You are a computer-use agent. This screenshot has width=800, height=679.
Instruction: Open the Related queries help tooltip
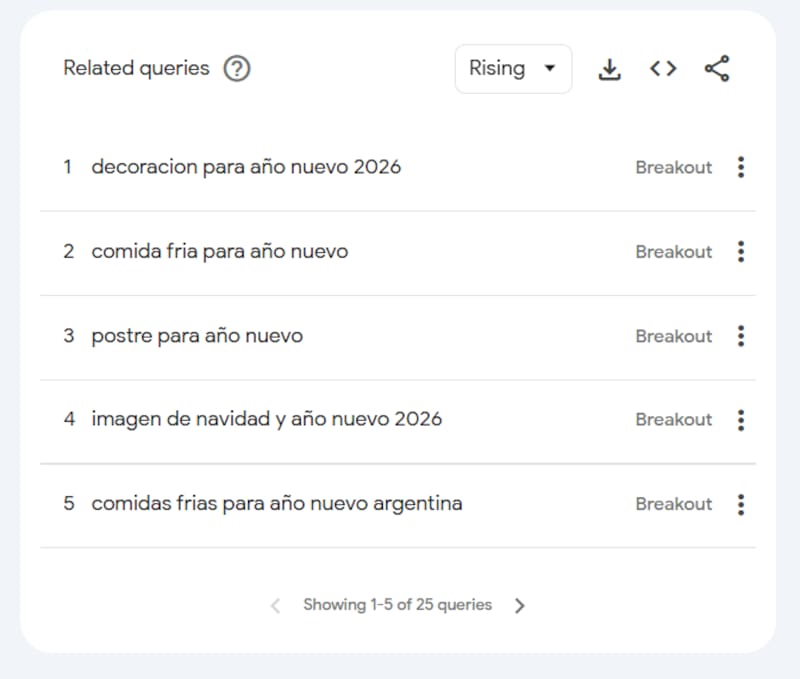click(x=237, y=69)
